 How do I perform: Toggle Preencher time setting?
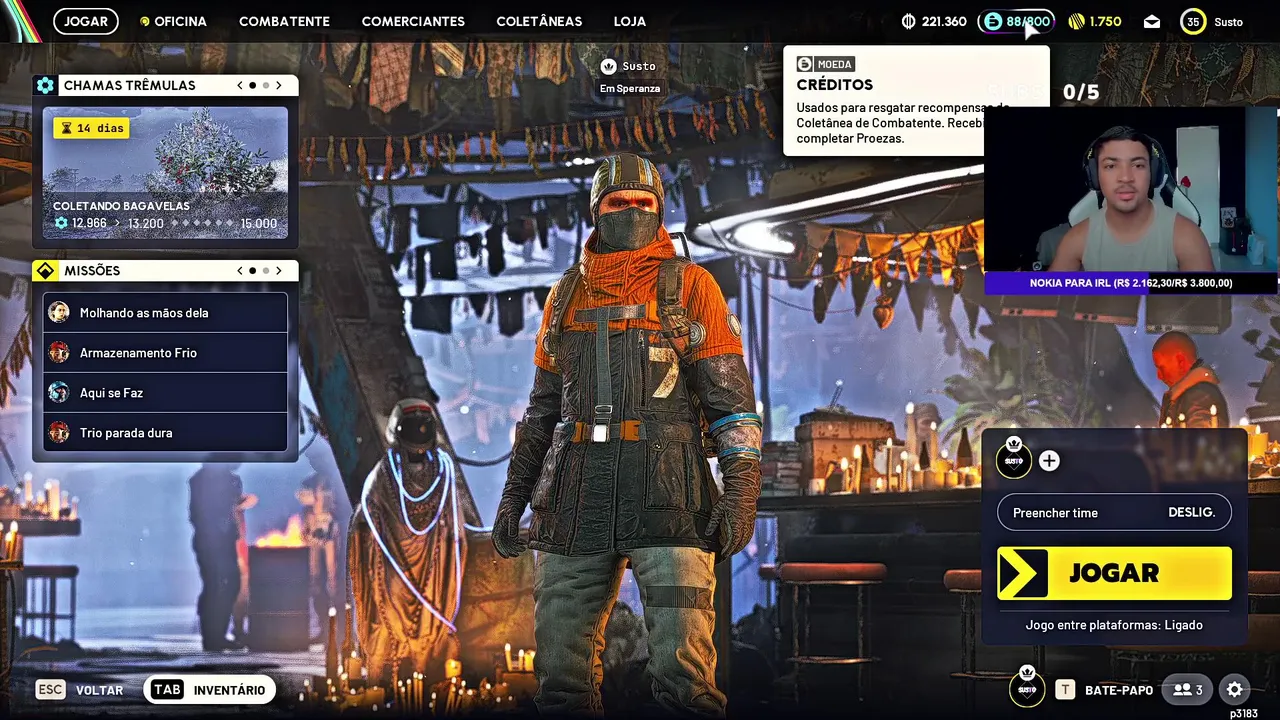click(x=1114, y=513)
